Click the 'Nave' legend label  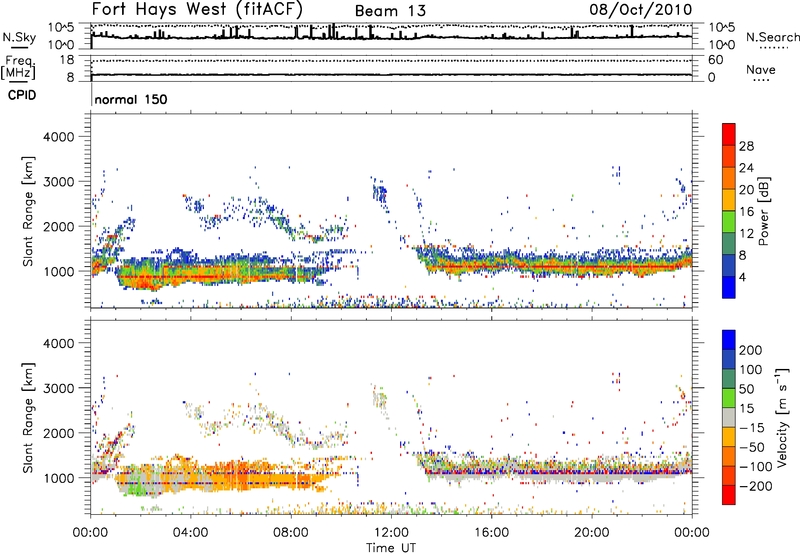pyautogui.click(x=761, y=70)
